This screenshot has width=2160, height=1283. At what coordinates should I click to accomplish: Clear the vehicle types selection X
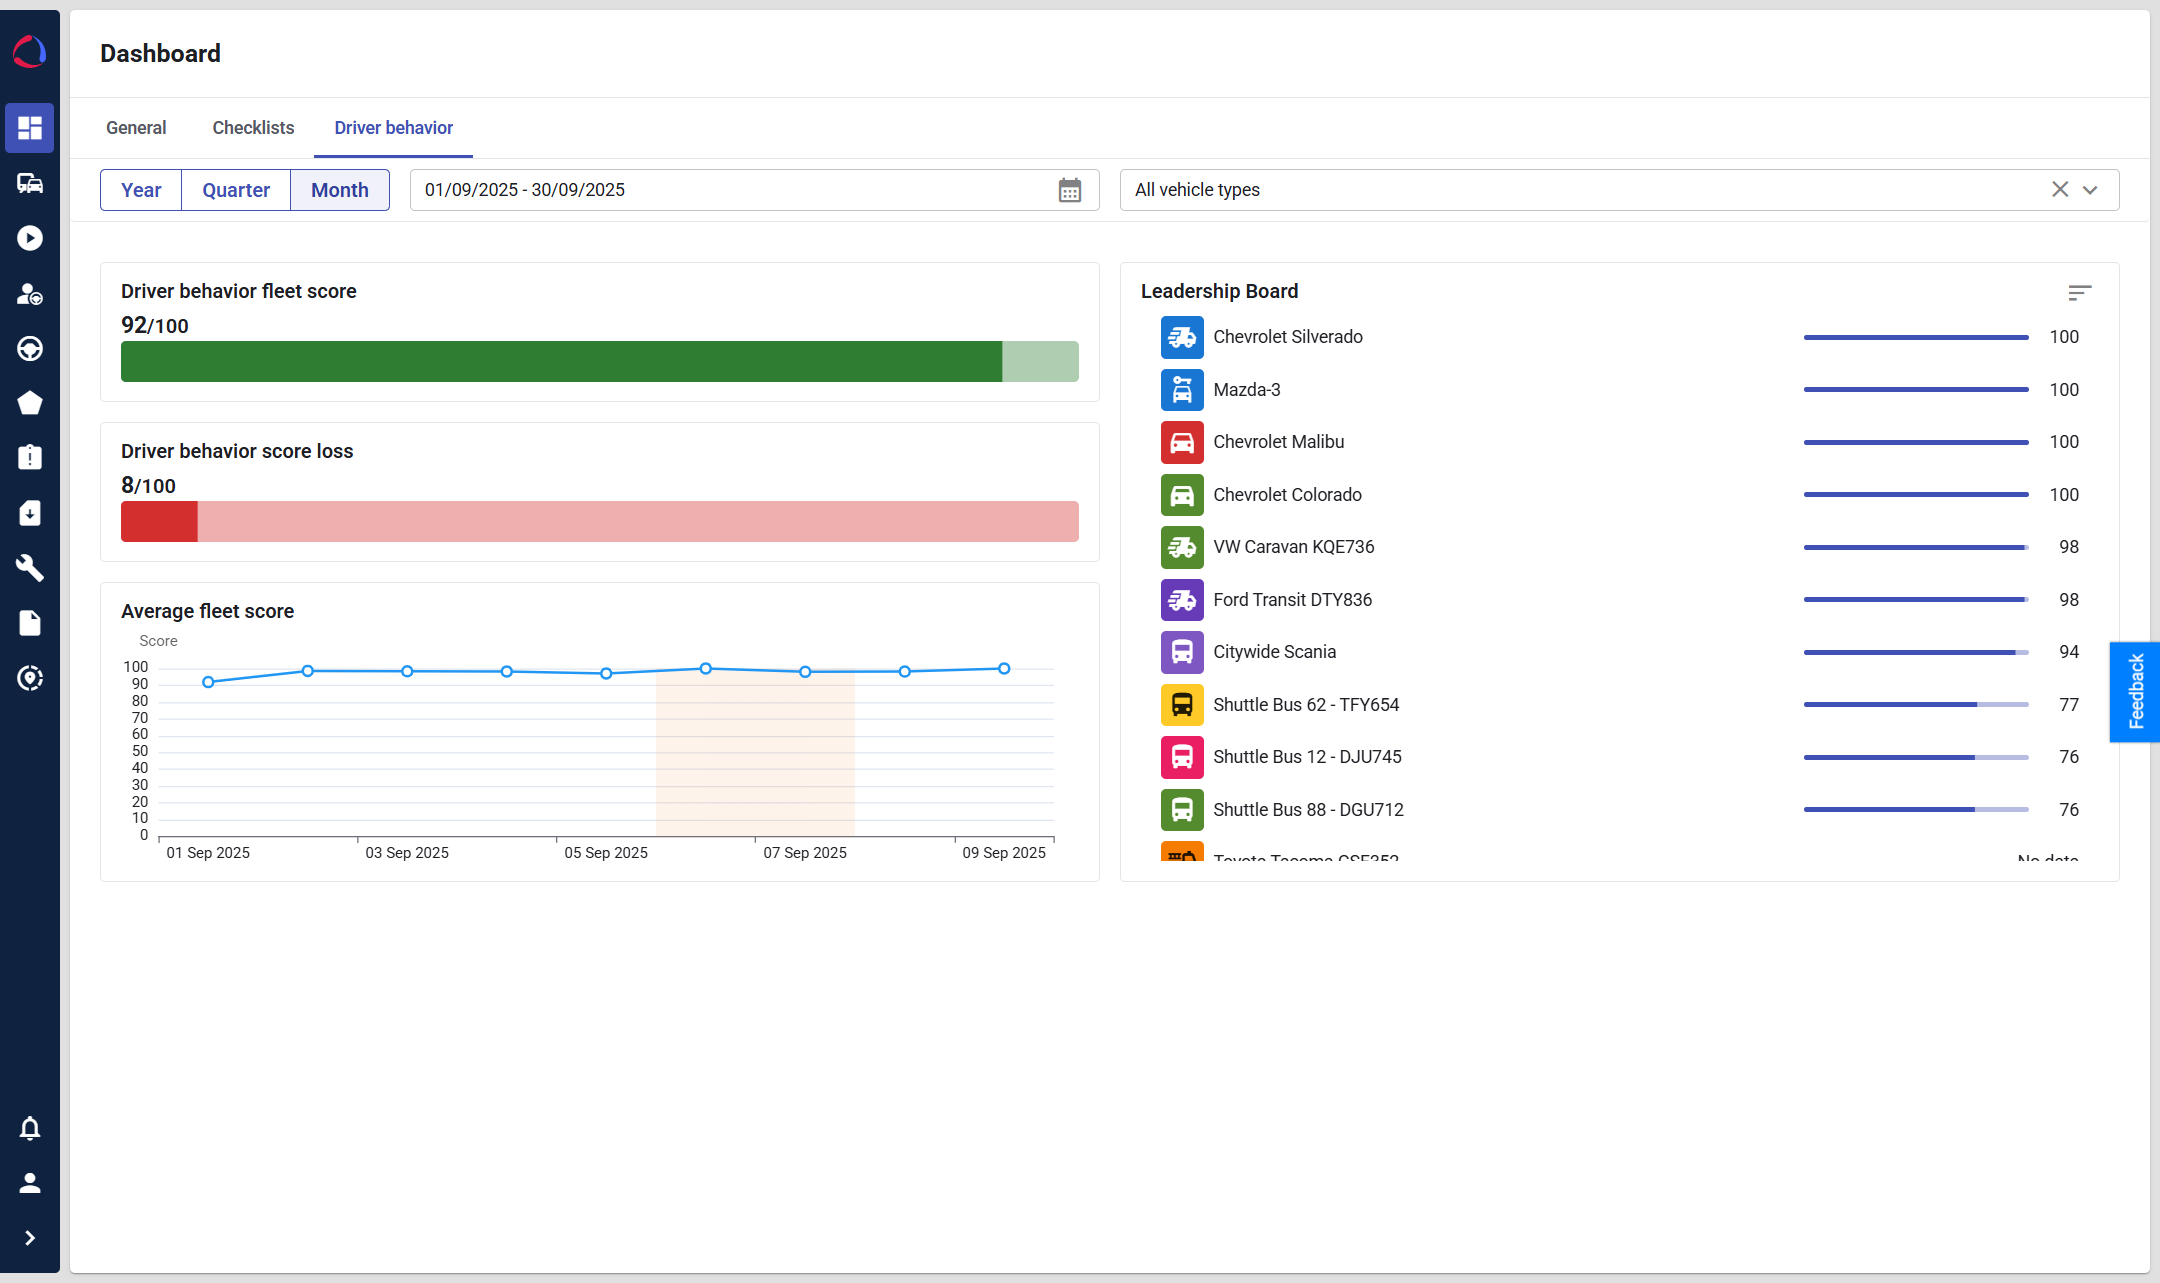coord(2060,190)
